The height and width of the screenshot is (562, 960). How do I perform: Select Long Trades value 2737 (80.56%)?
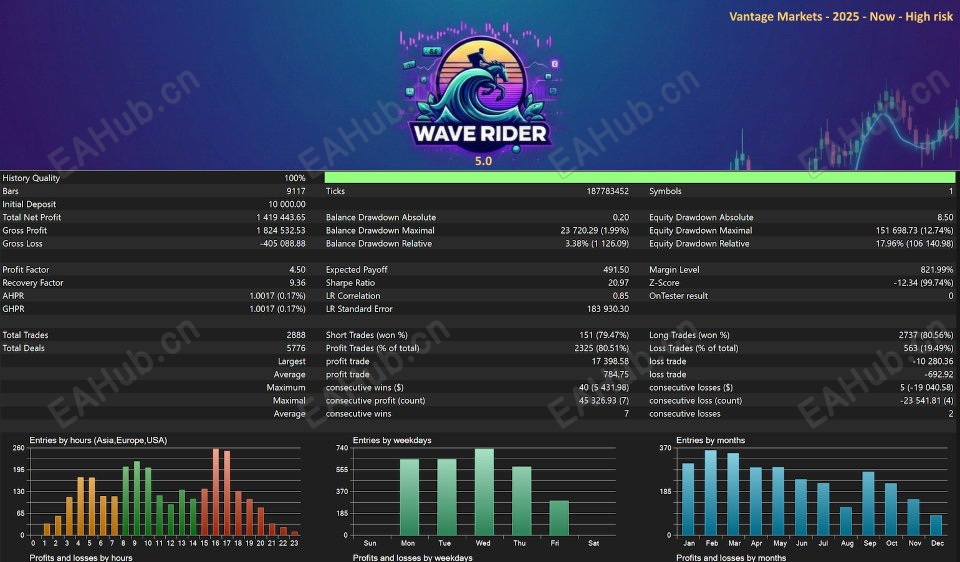(926, 335)
